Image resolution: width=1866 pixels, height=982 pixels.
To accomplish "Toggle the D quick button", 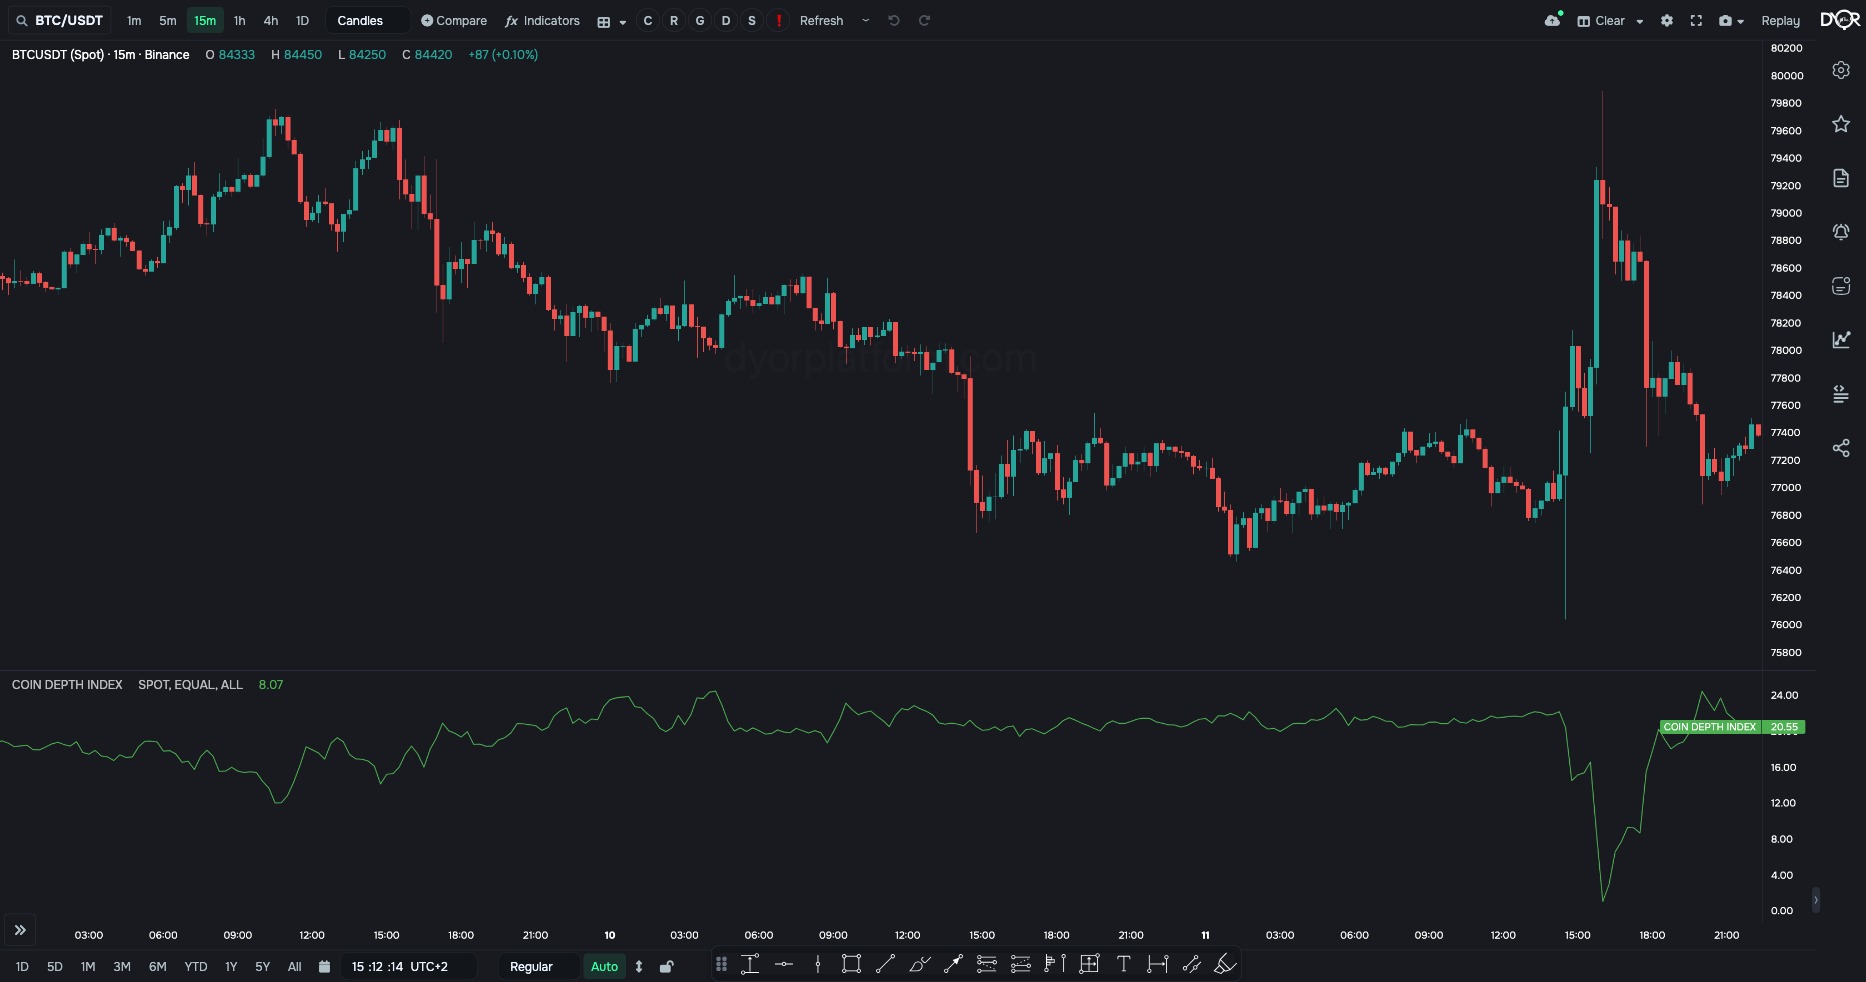I will pyautogui.click(x=726, y=20).
